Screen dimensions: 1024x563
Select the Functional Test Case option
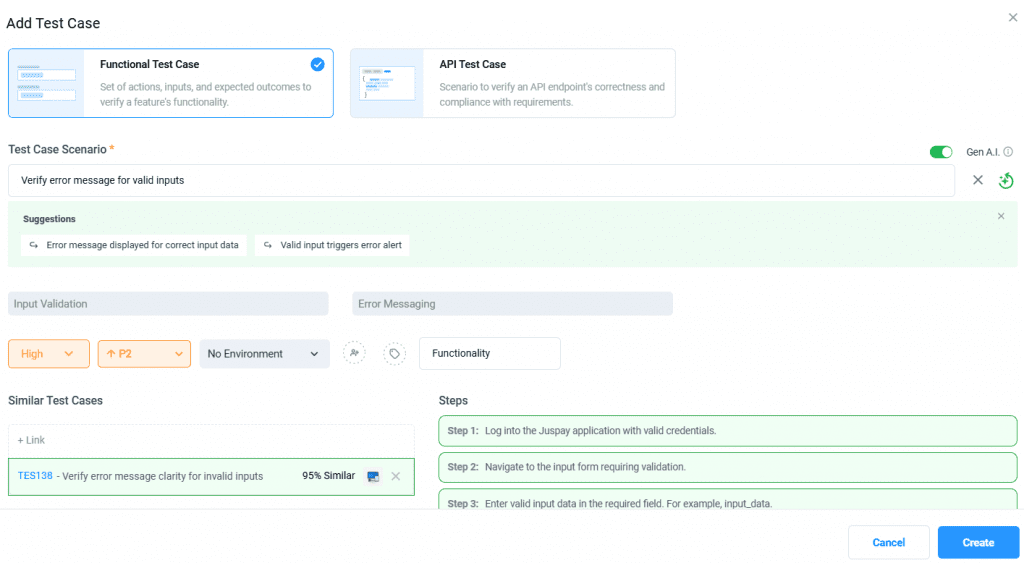(171, 83)
